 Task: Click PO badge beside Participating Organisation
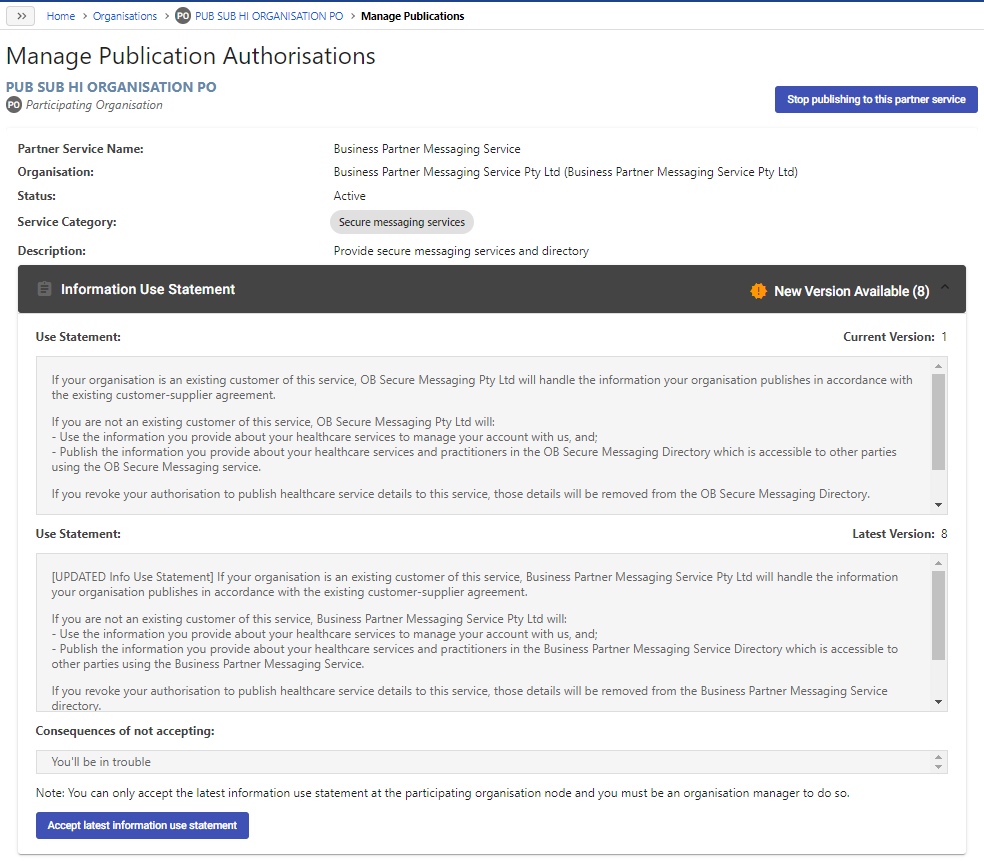pos(14,105)
